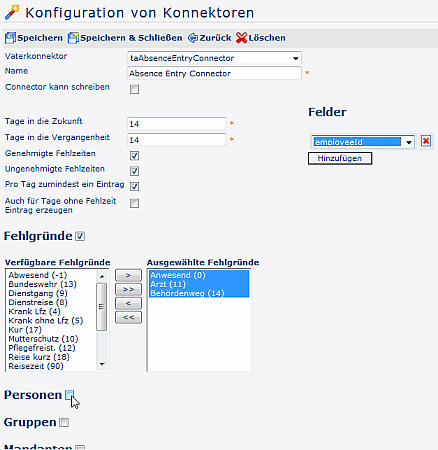Open the Vaterkonnektor dropdown

(x=214, y=58)
